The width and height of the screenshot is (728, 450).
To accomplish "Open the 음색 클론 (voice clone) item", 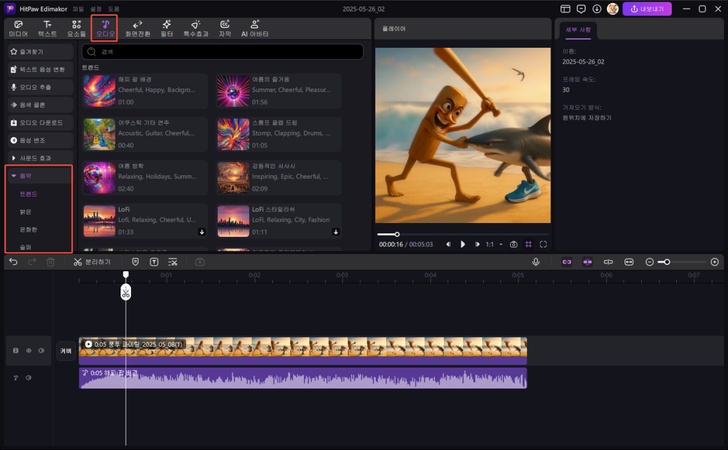I will pyautogui.click(x=40, y=105).
